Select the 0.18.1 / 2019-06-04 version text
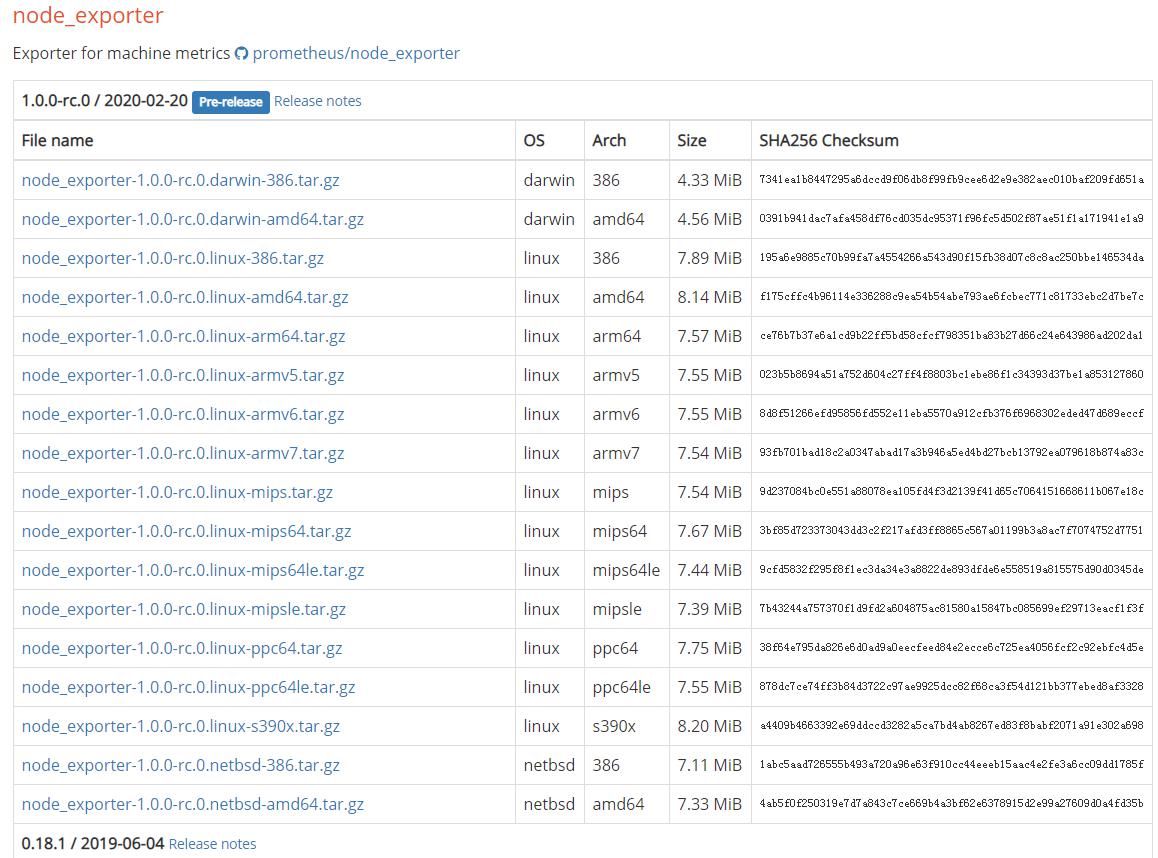1158x858 pixels. click(x=93, y=843)
